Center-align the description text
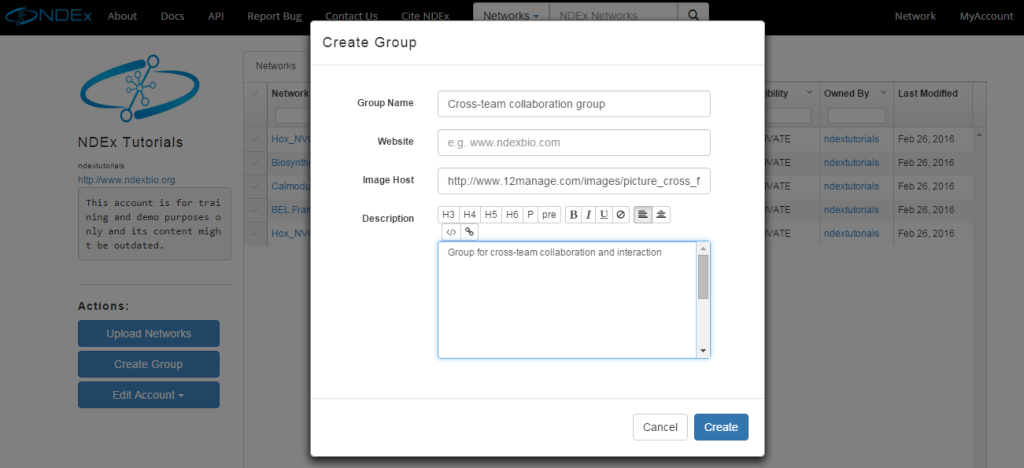 pos(661,215)
